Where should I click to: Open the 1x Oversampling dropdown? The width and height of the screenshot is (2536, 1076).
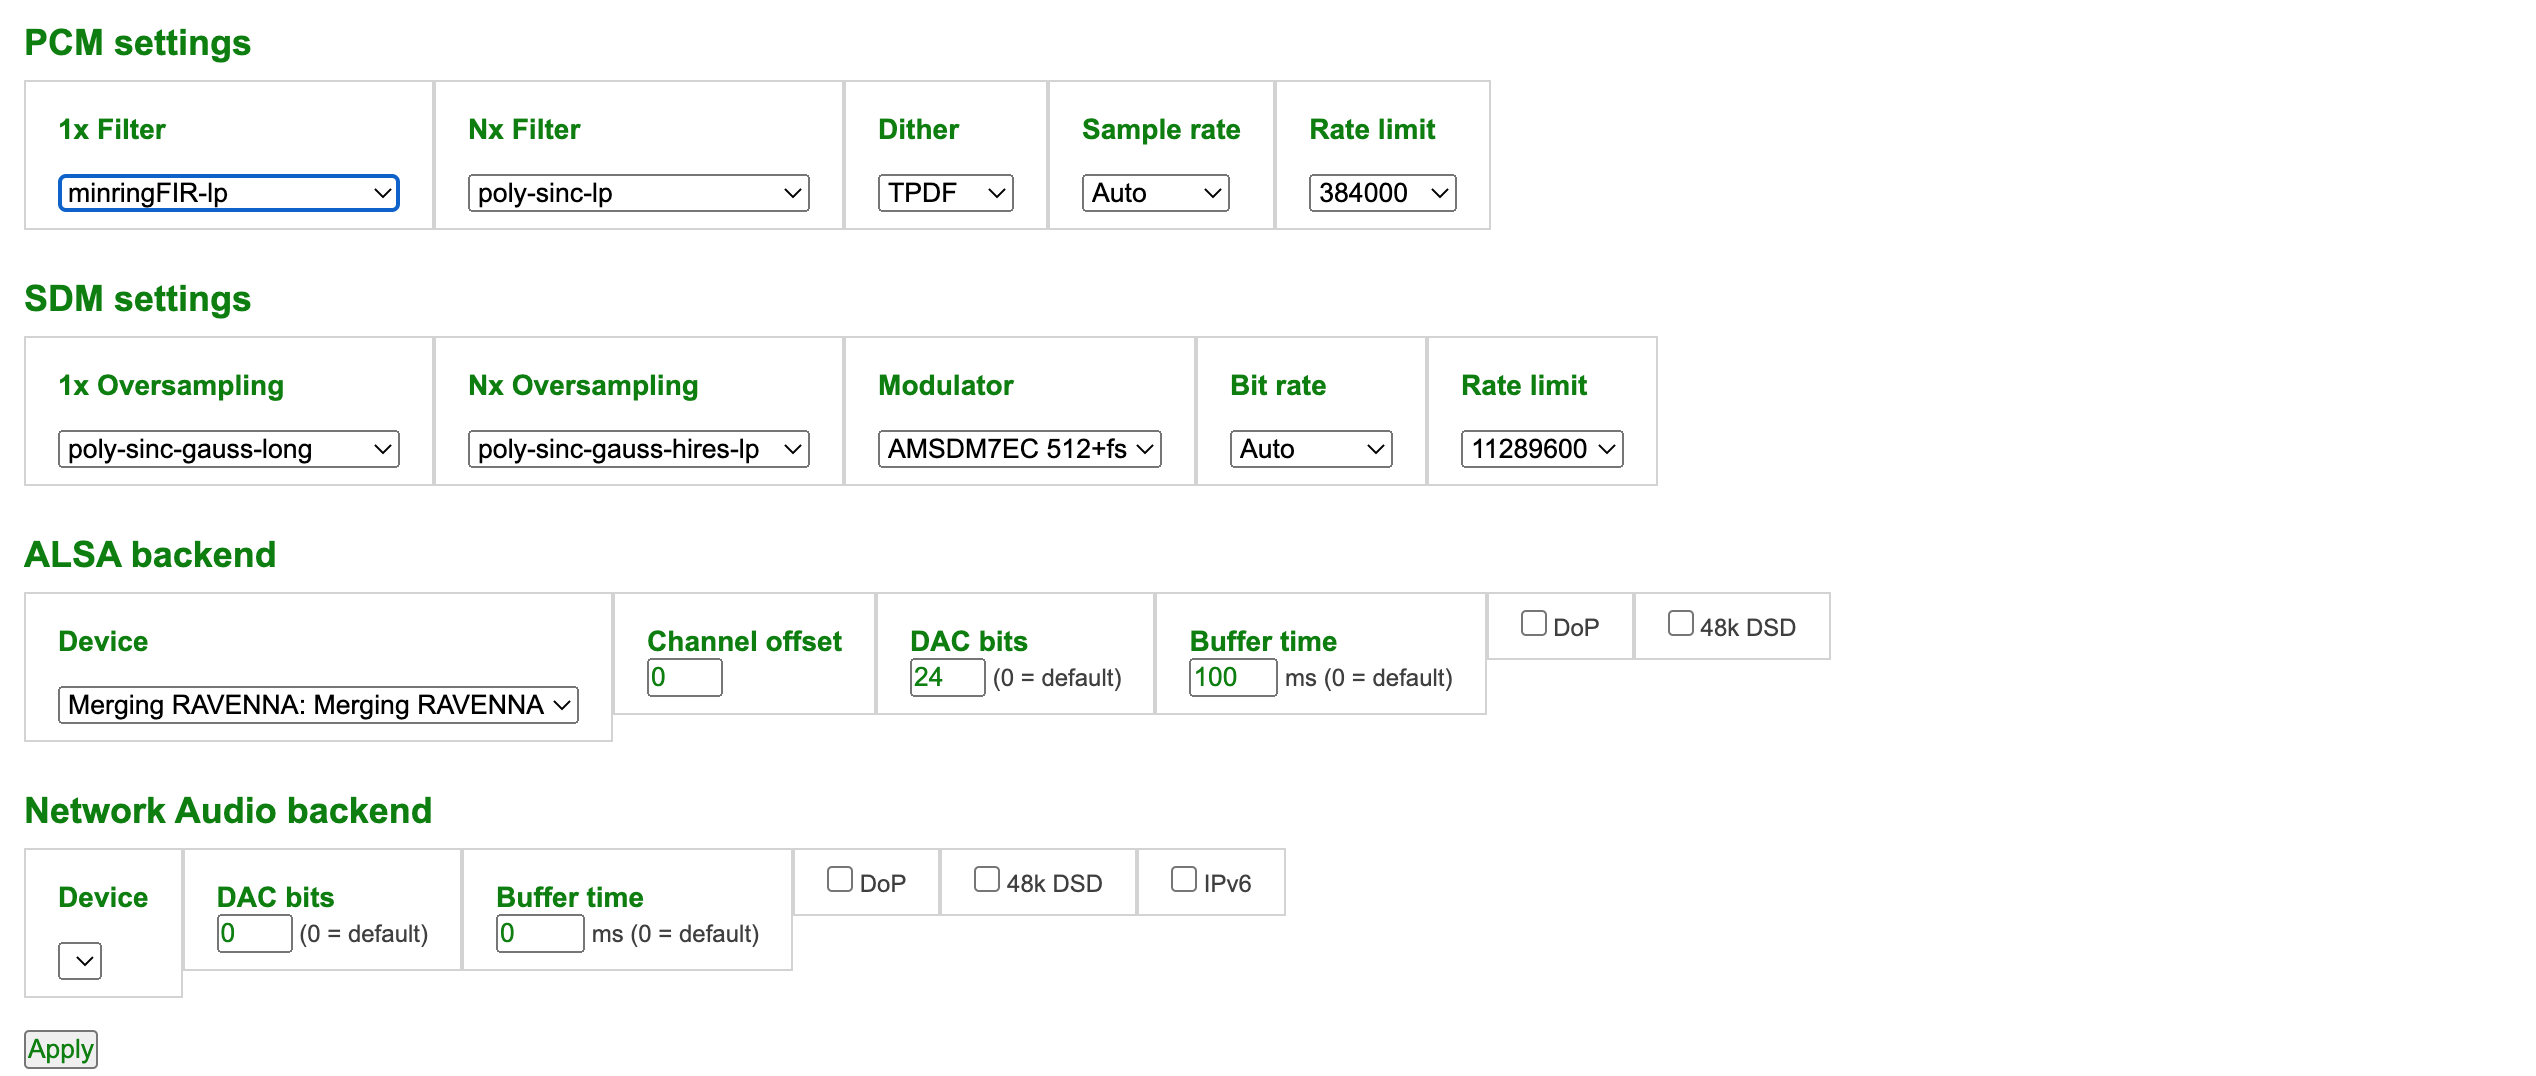click(x=228, y=449)
